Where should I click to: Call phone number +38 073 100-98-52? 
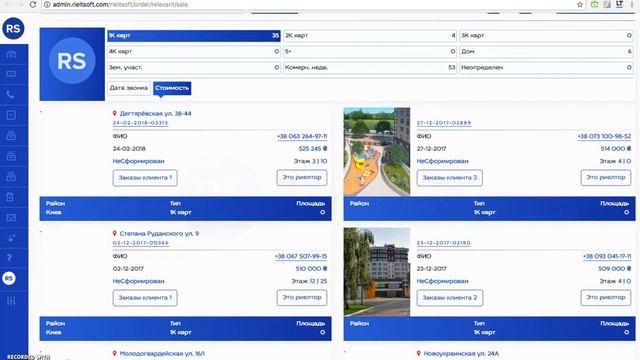tap(604, 136)
